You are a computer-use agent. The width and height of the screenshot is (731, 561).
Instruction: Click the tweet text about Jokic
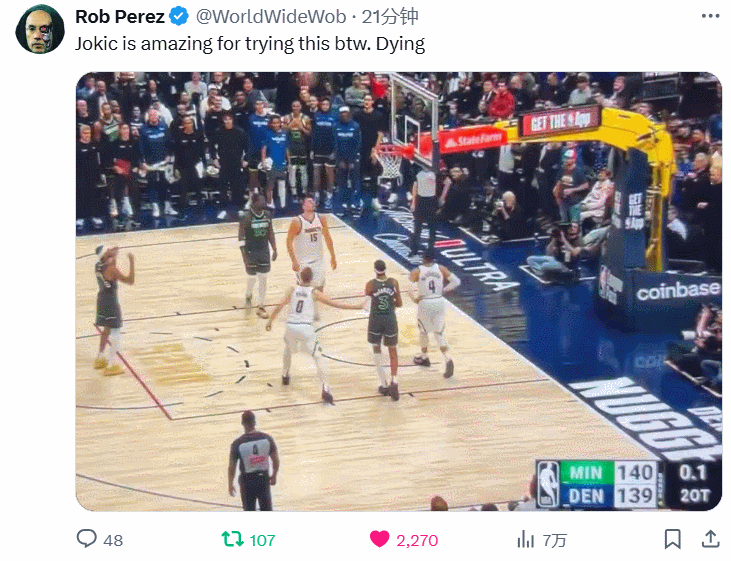[250, 44]
